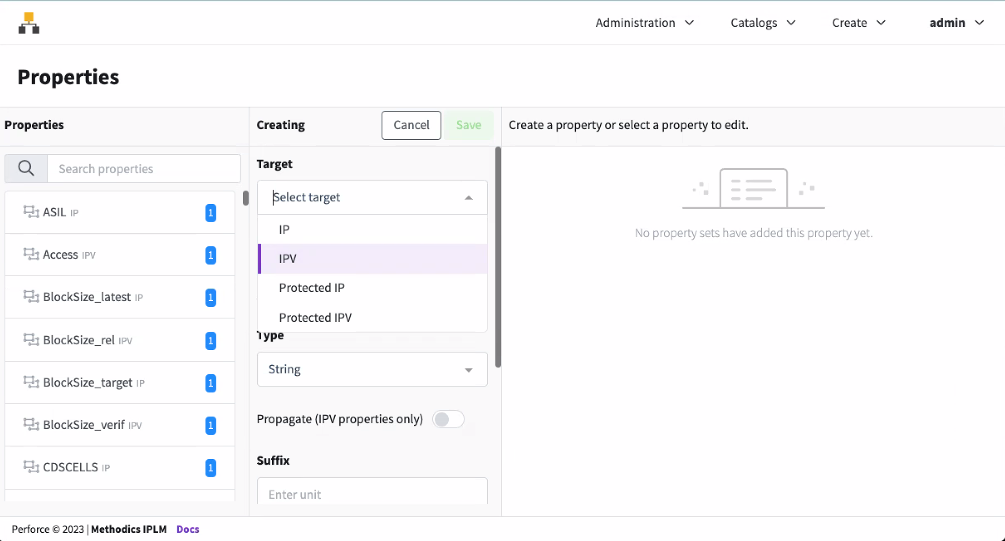Expand the admin user menu
This screenshot has height=541, width=1005.
(957, 23)
